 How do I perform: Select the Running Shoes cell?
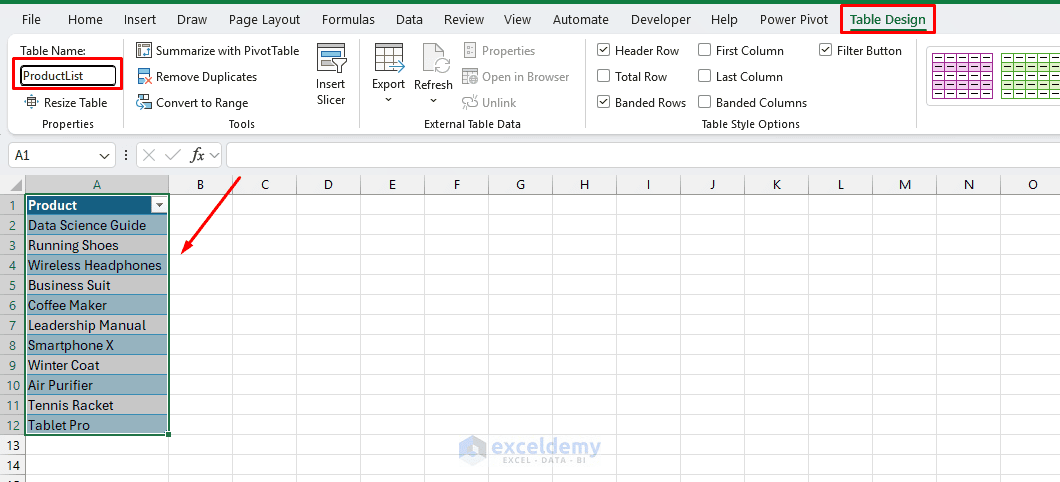pos(97,245)
